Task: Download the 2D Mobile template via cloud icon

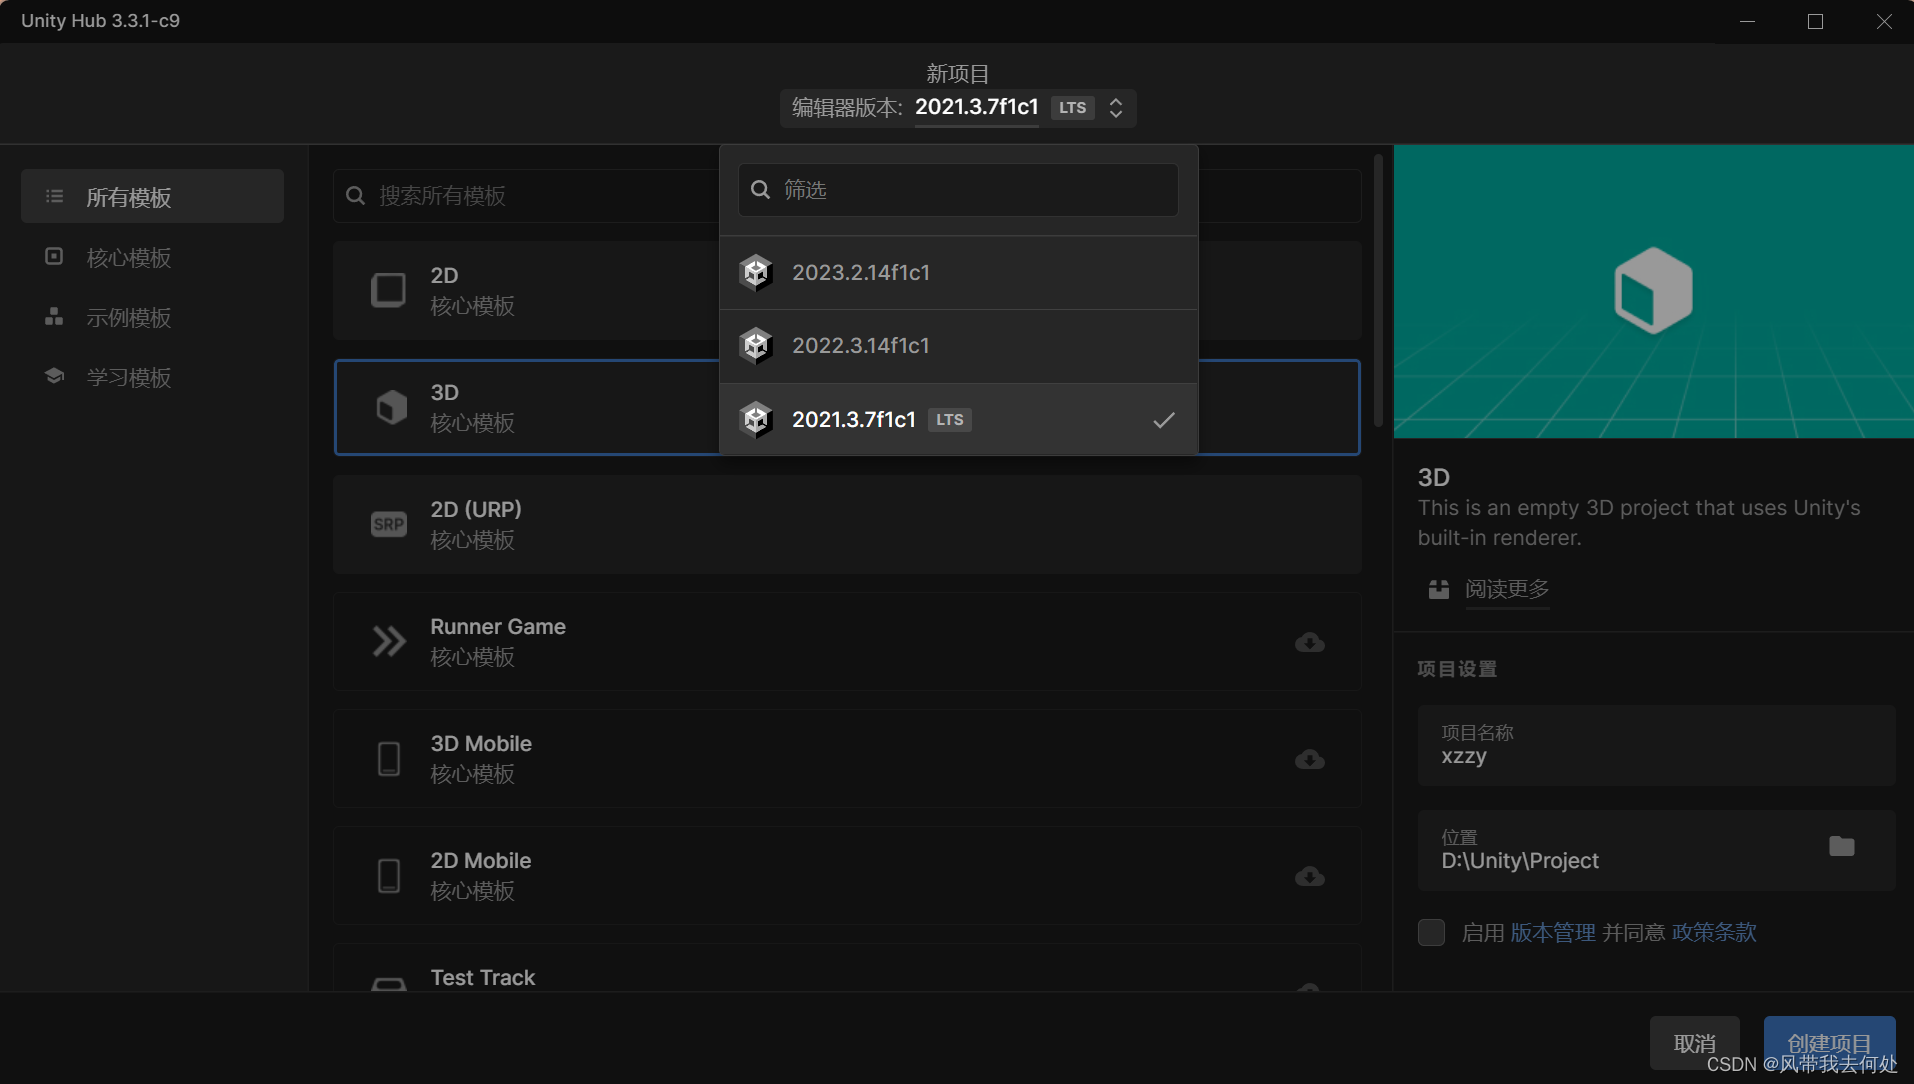Action: pos(1310,877)
